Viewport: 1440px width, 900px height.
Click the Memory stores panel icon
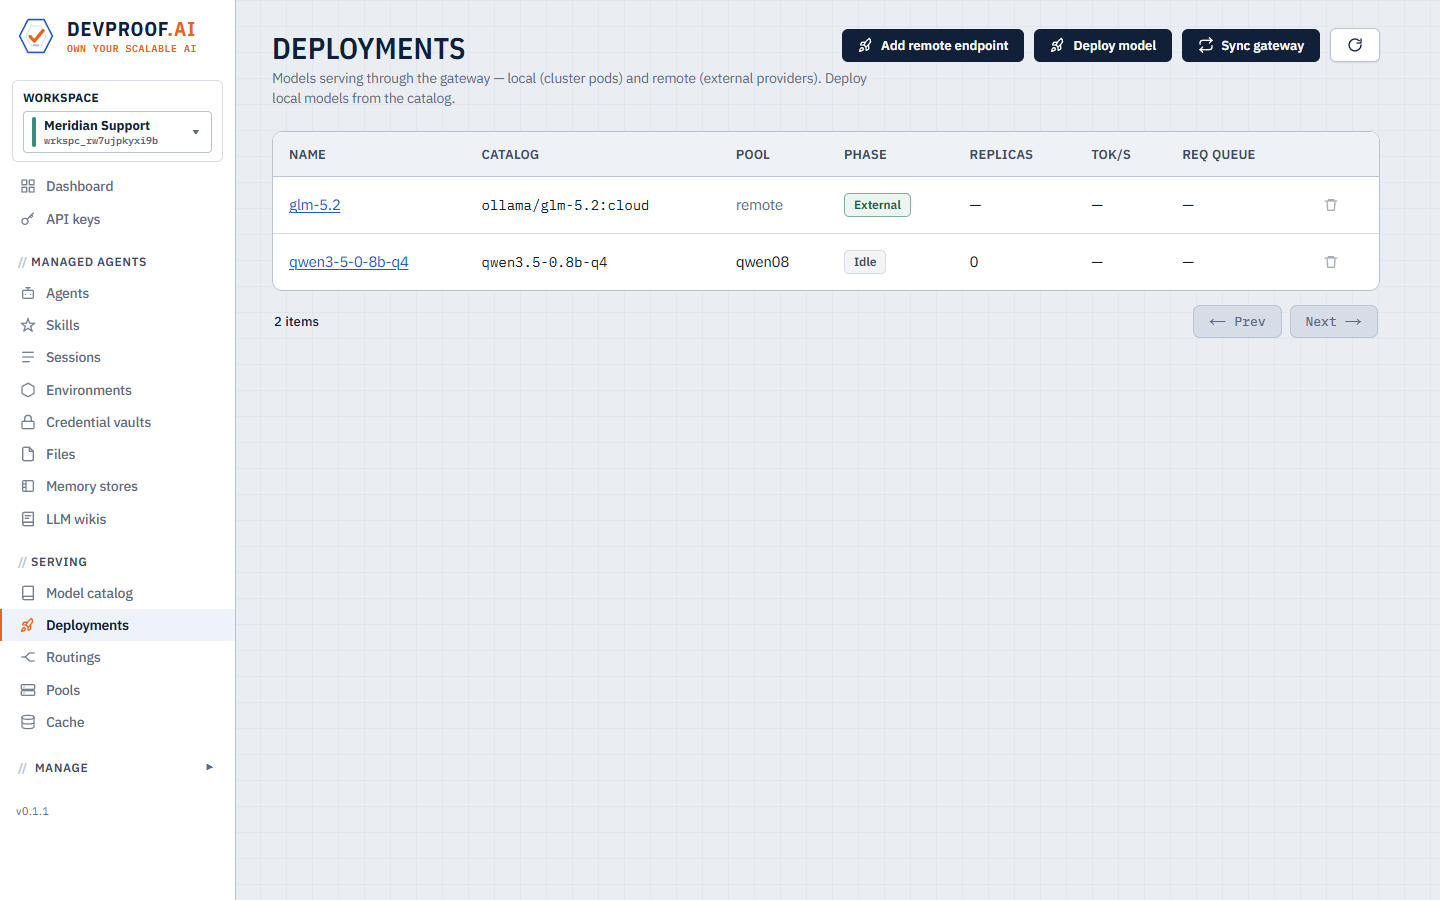tap(28, 486)
